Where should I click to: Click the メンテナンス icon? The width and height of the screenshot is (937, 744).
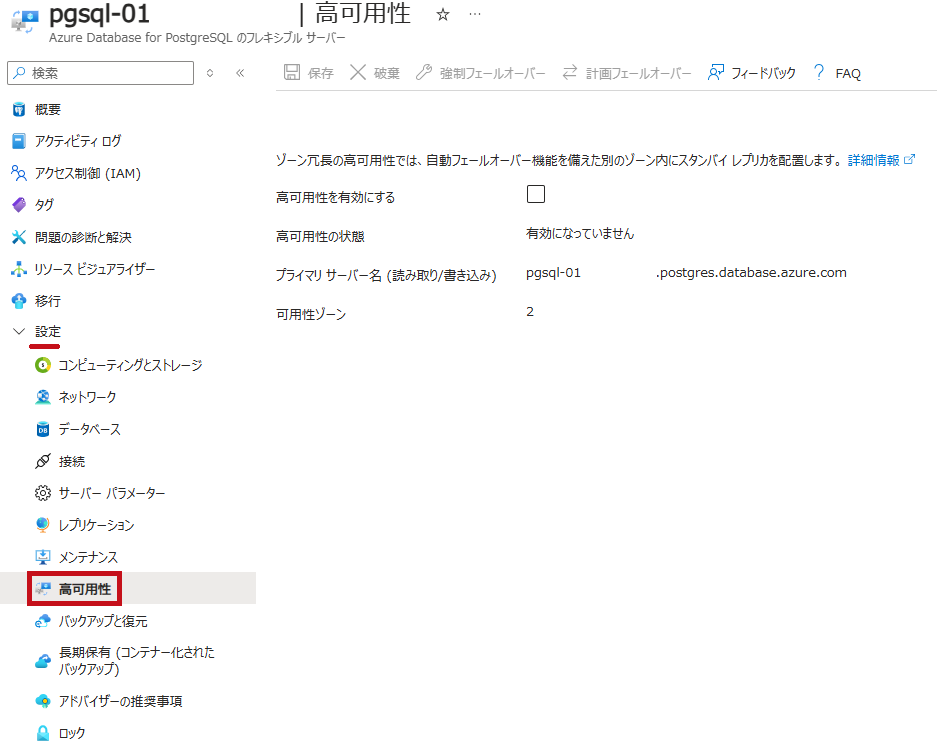point(43,557)
